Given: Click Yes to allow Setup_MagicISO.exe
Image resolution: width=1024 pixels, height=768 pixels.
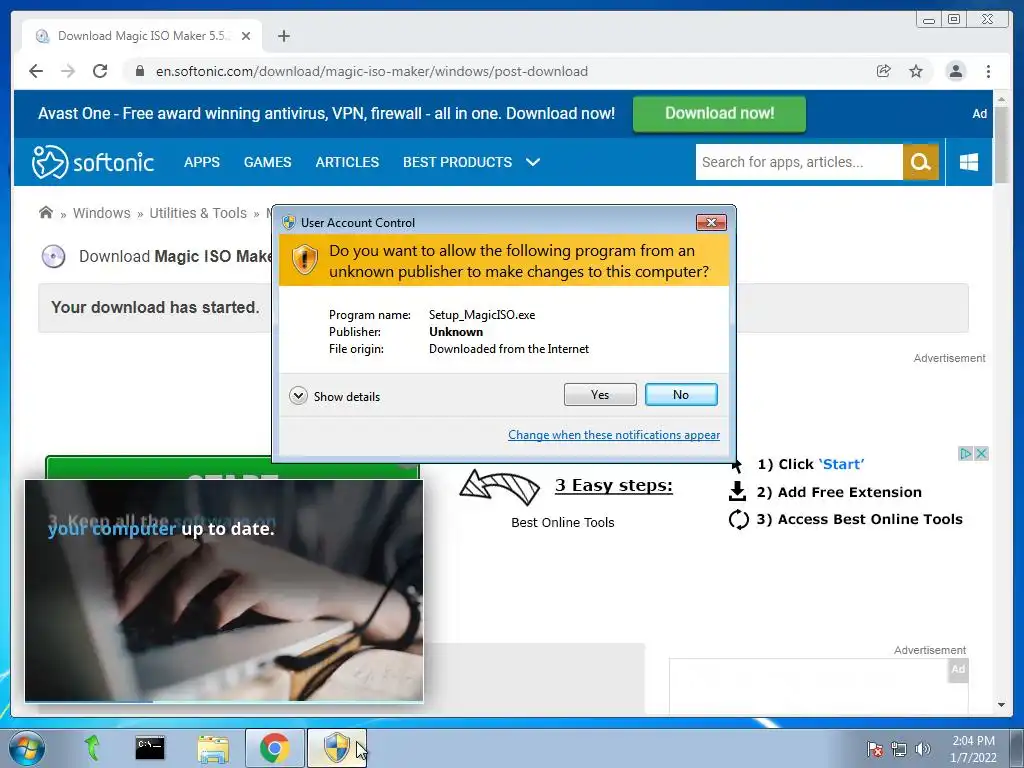Looking at the screenshot, I should pos(600,394).
